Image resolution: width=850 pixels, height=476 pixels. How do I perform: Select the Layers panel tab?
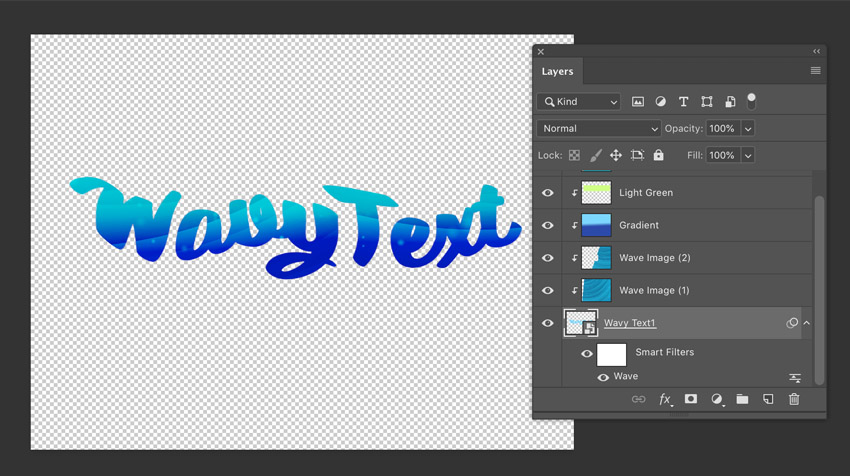tap(557, 72)
